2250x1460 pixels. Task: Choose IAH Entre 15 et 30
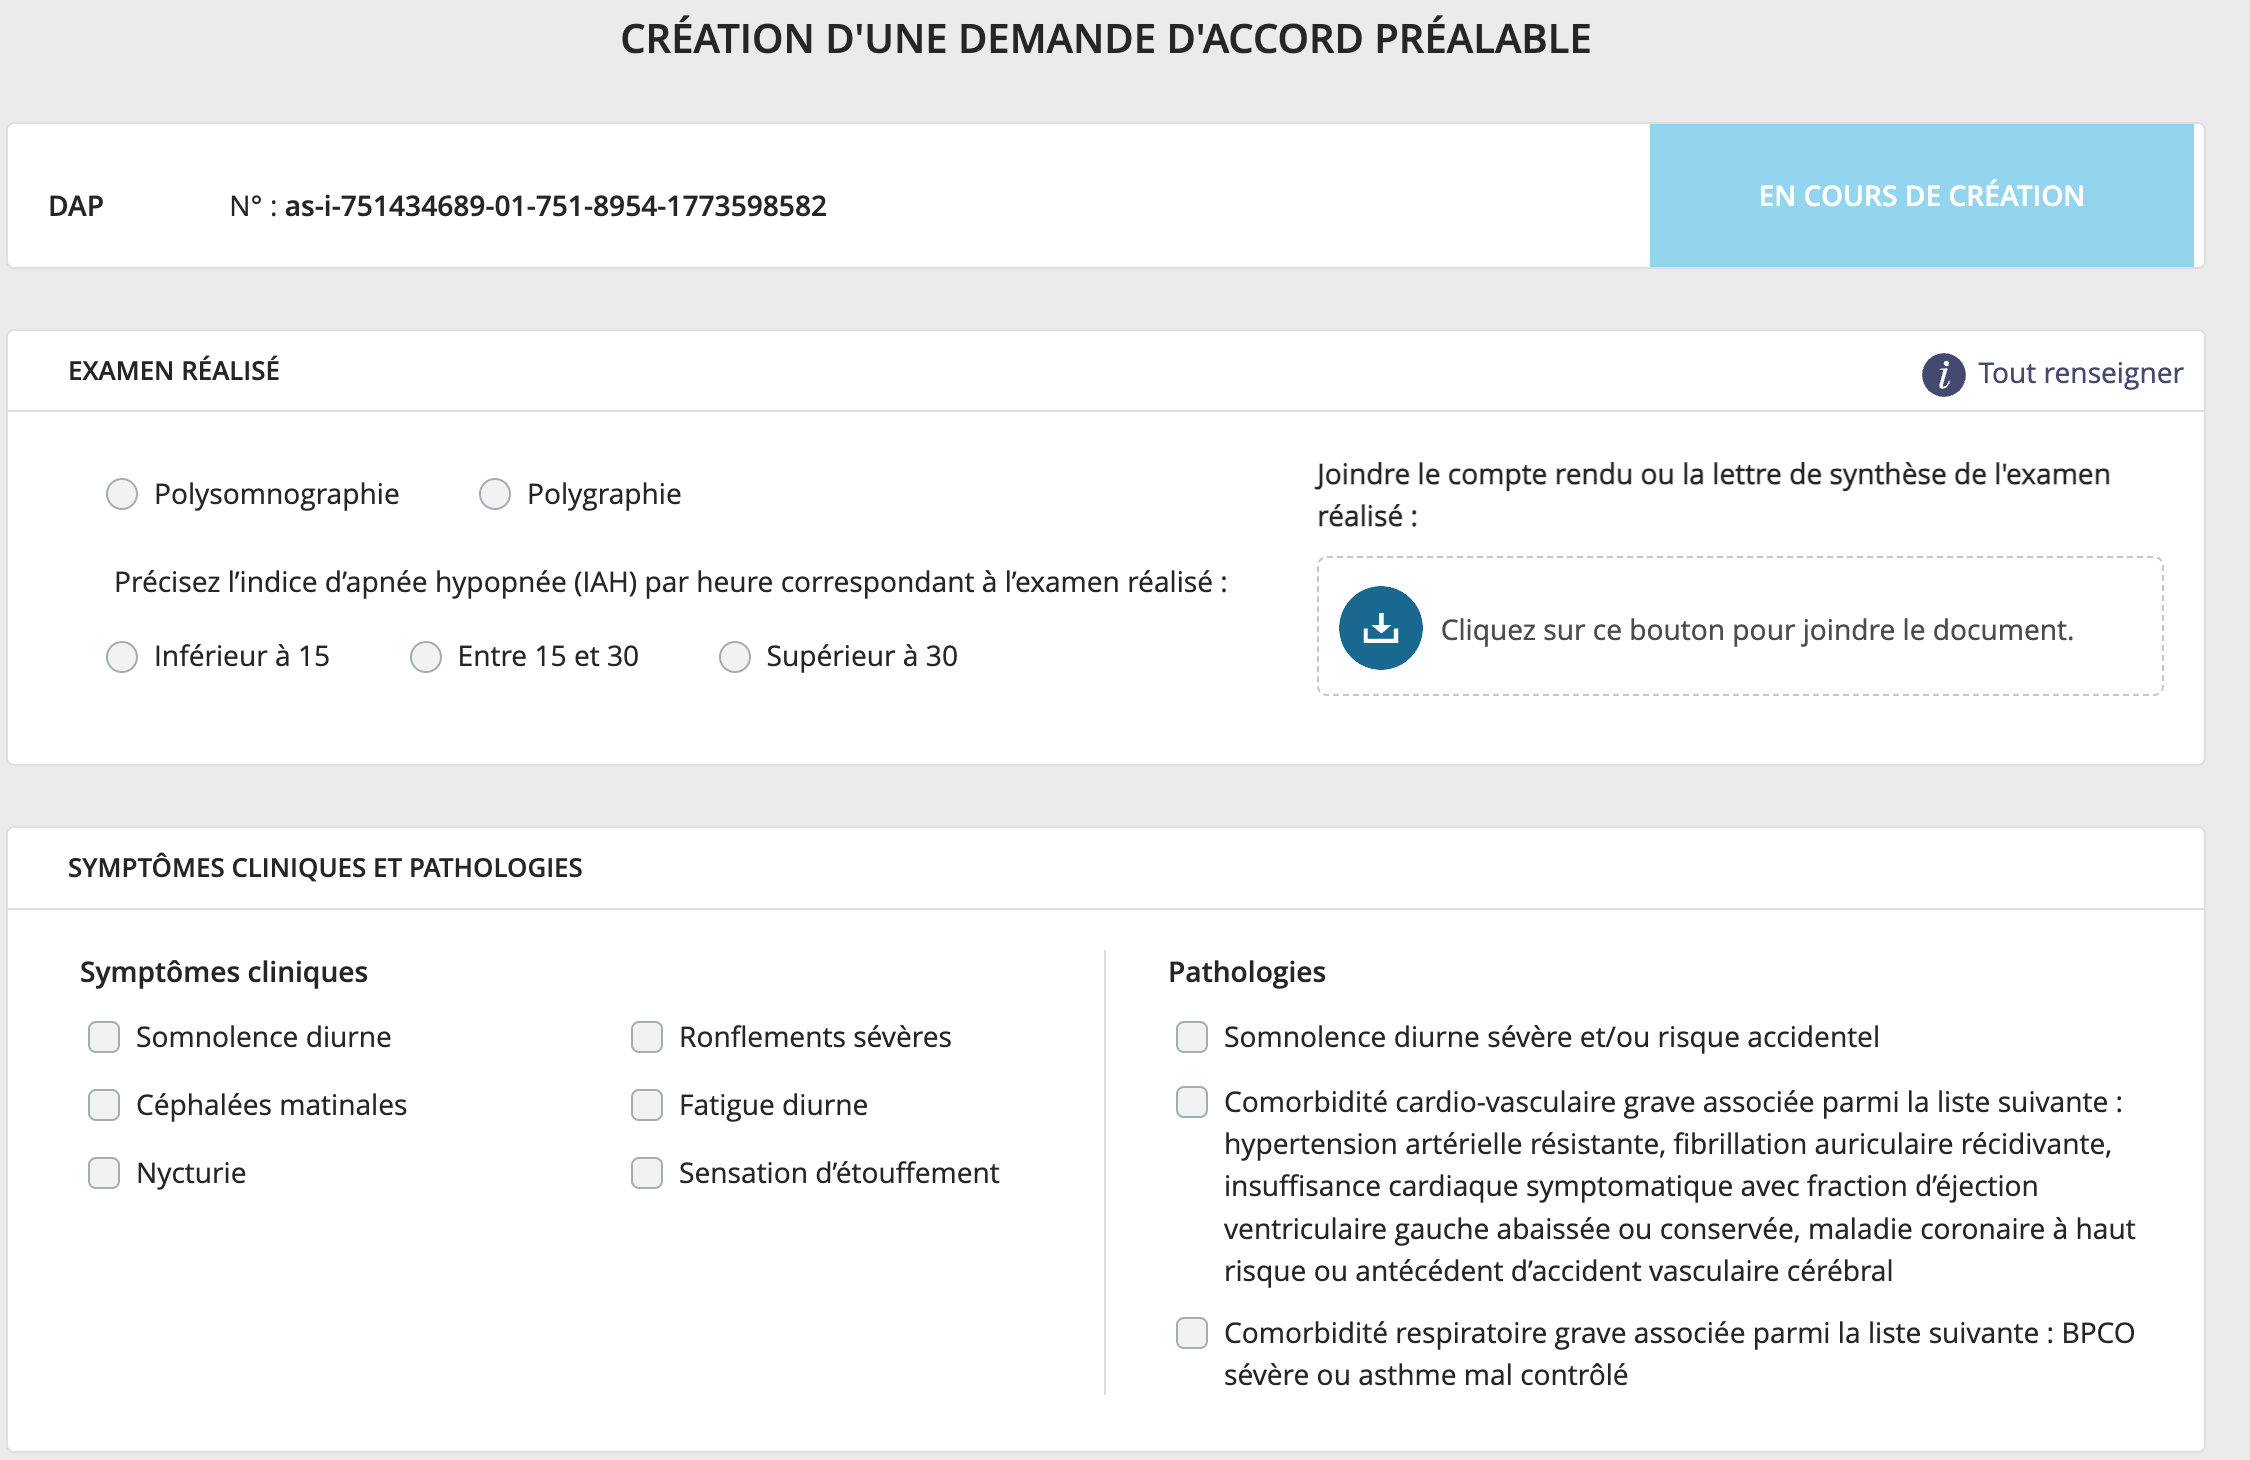pos(426,657)
